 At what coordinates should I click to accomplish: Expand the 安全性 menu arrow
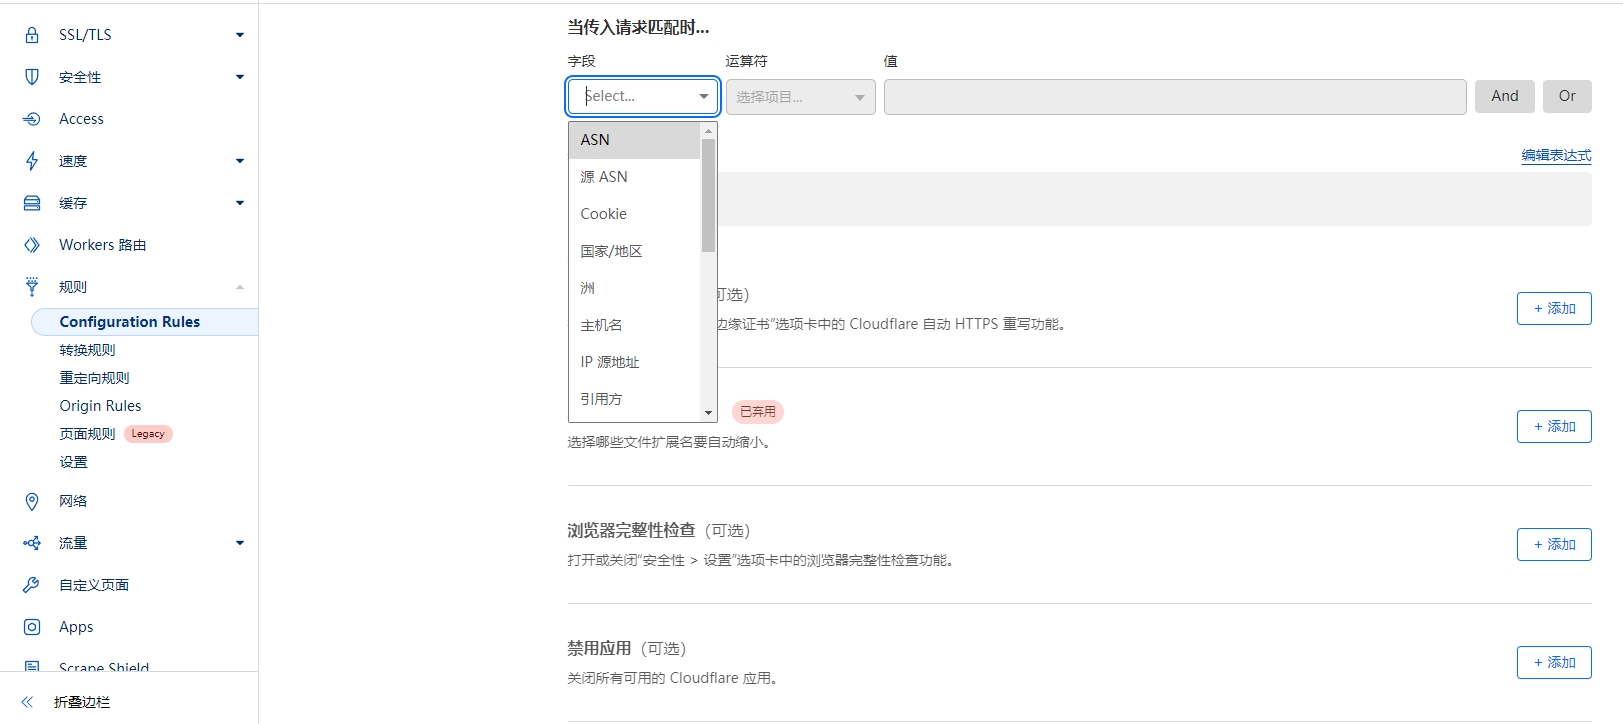[240, 77]
